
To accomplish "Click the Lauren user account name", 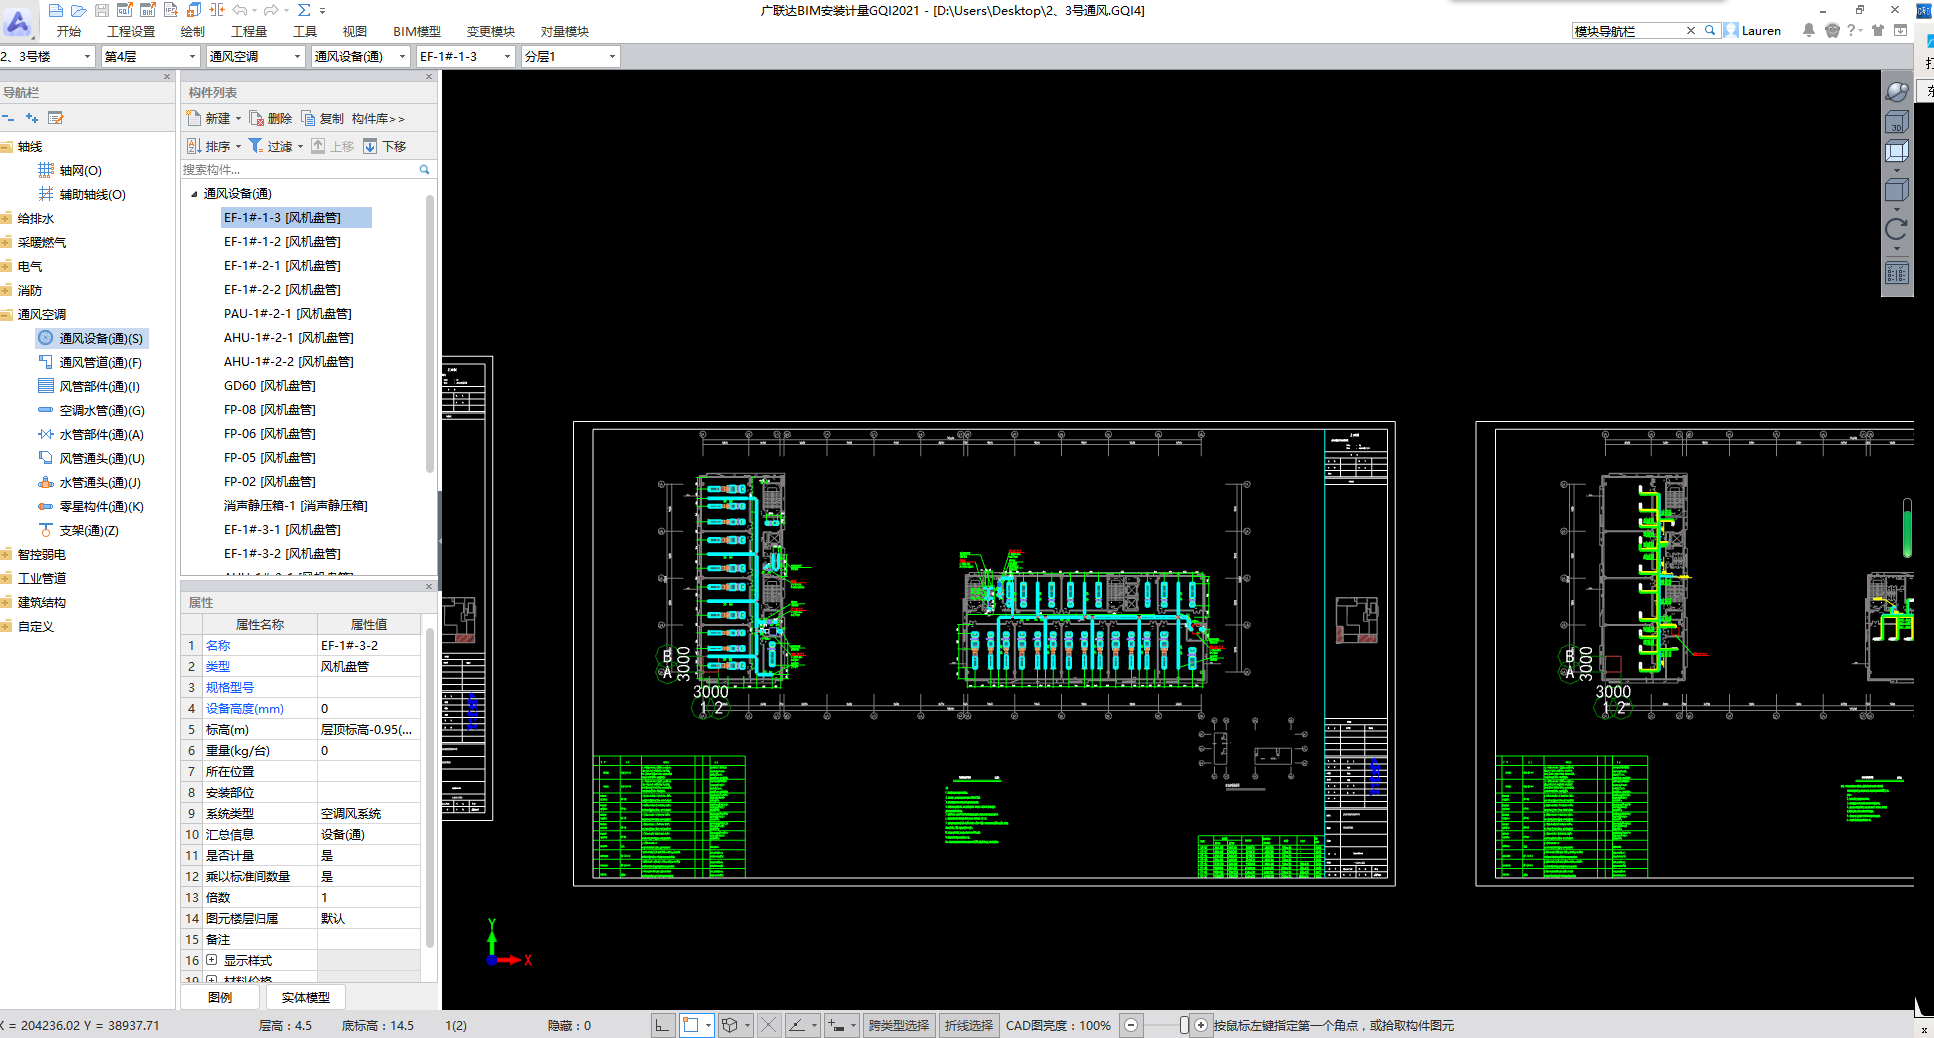I will tap(1761, 31).
